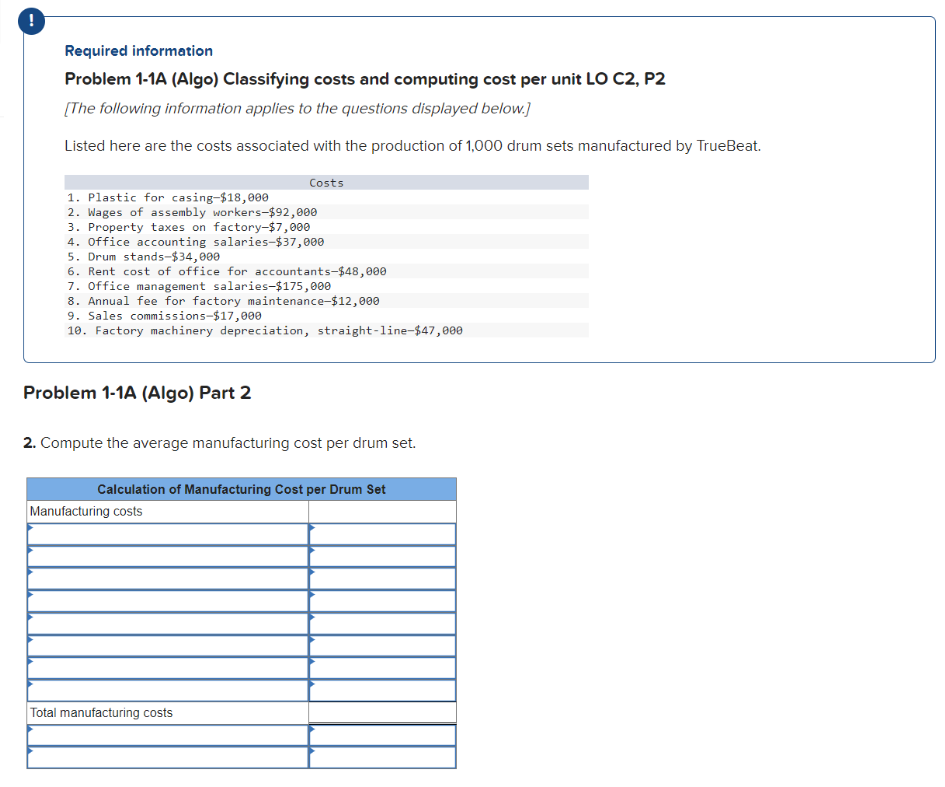945x787 pixels.
Task: Select the amount cell beside Manufacturing costs
Action: [382, 510]
